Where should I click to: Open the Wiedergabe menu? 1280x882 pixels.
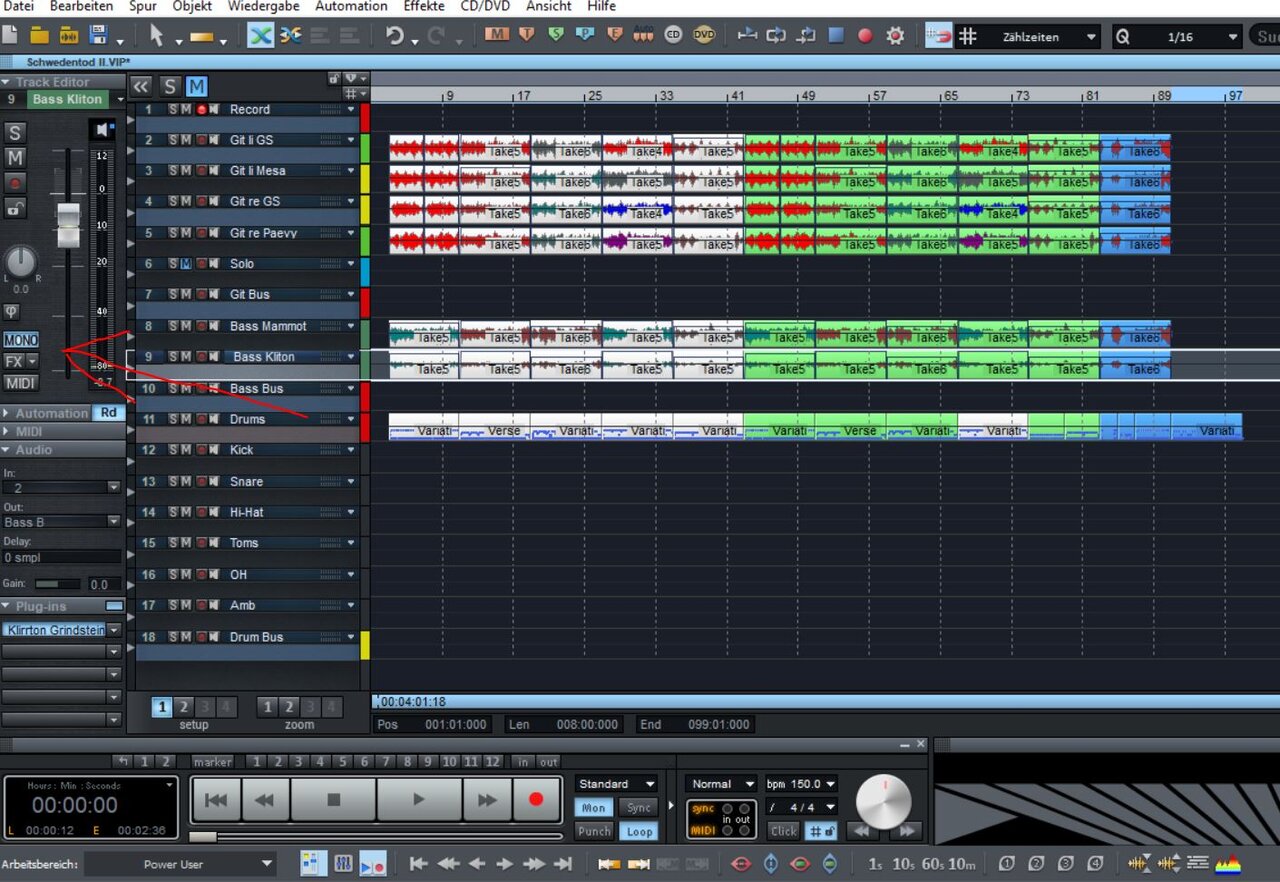[263, 7]
